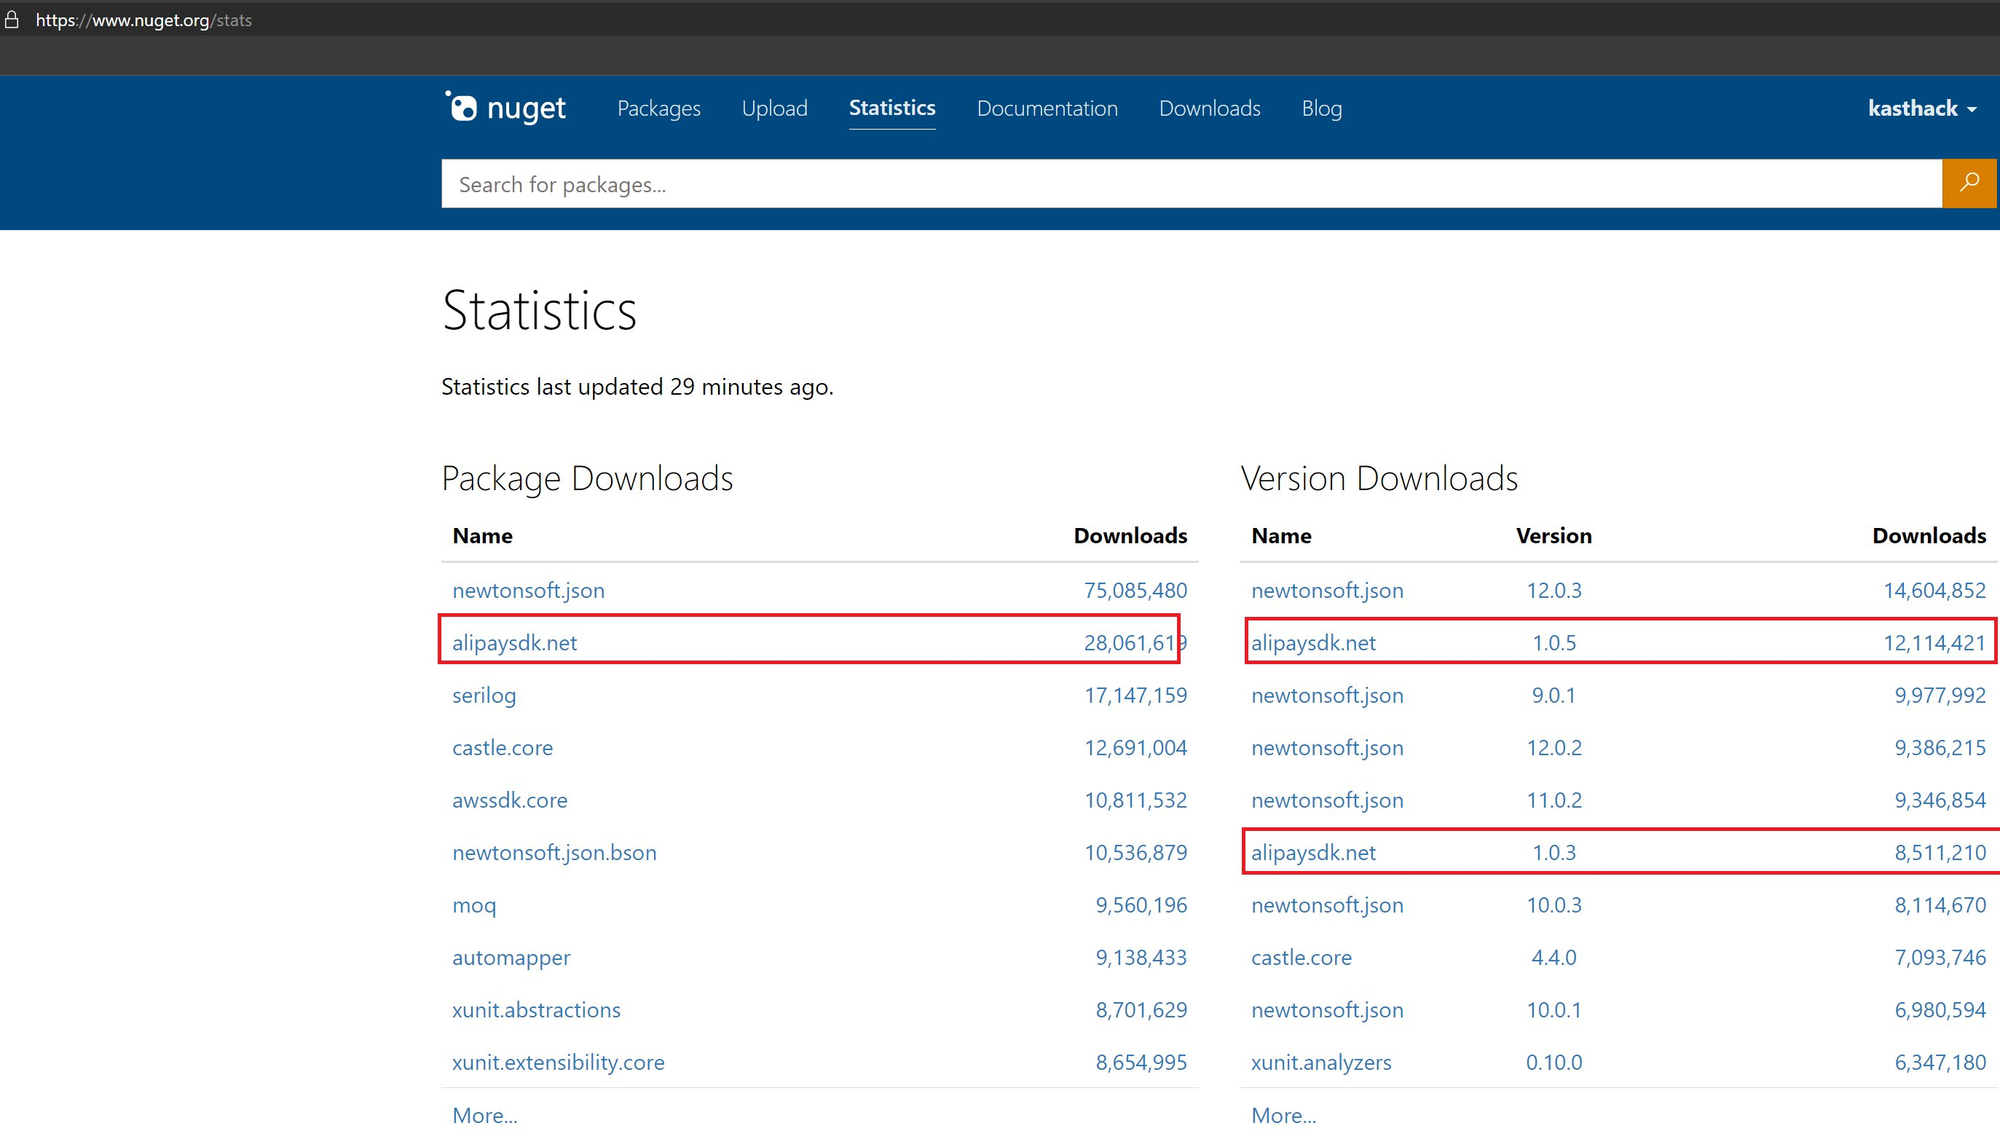Open the Documentation nav link
Image resolution: width=2000 pixels, height=1147 pixels.
(x=1047, y=108)
